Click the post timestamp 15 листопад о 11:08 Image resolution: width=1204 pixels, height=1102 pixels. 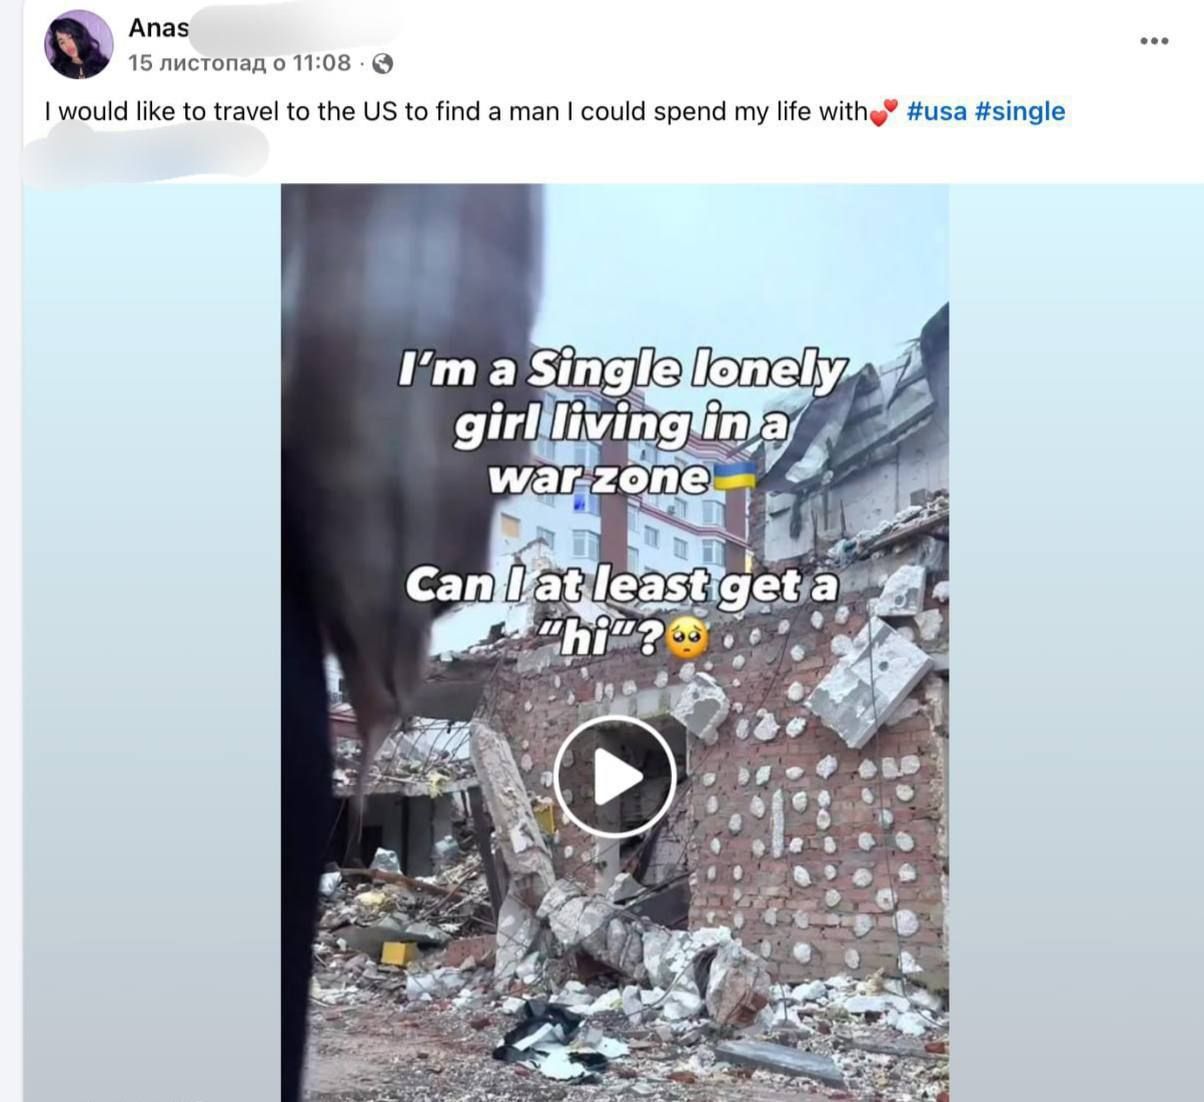coord(239,64)
